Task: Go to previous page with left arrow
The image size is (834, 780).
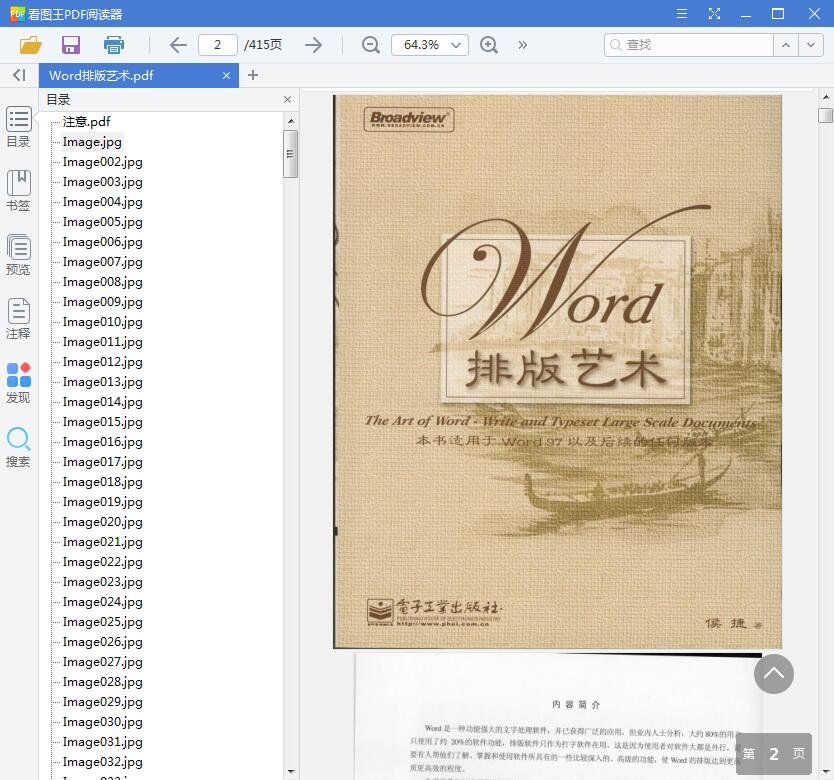Action: (x=178, y=45)
